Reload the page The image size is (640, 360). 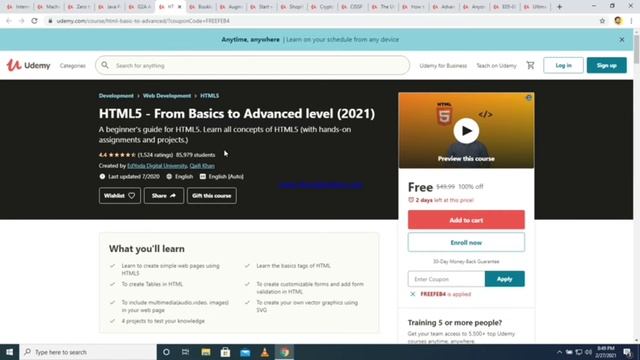tap(34, 21)
